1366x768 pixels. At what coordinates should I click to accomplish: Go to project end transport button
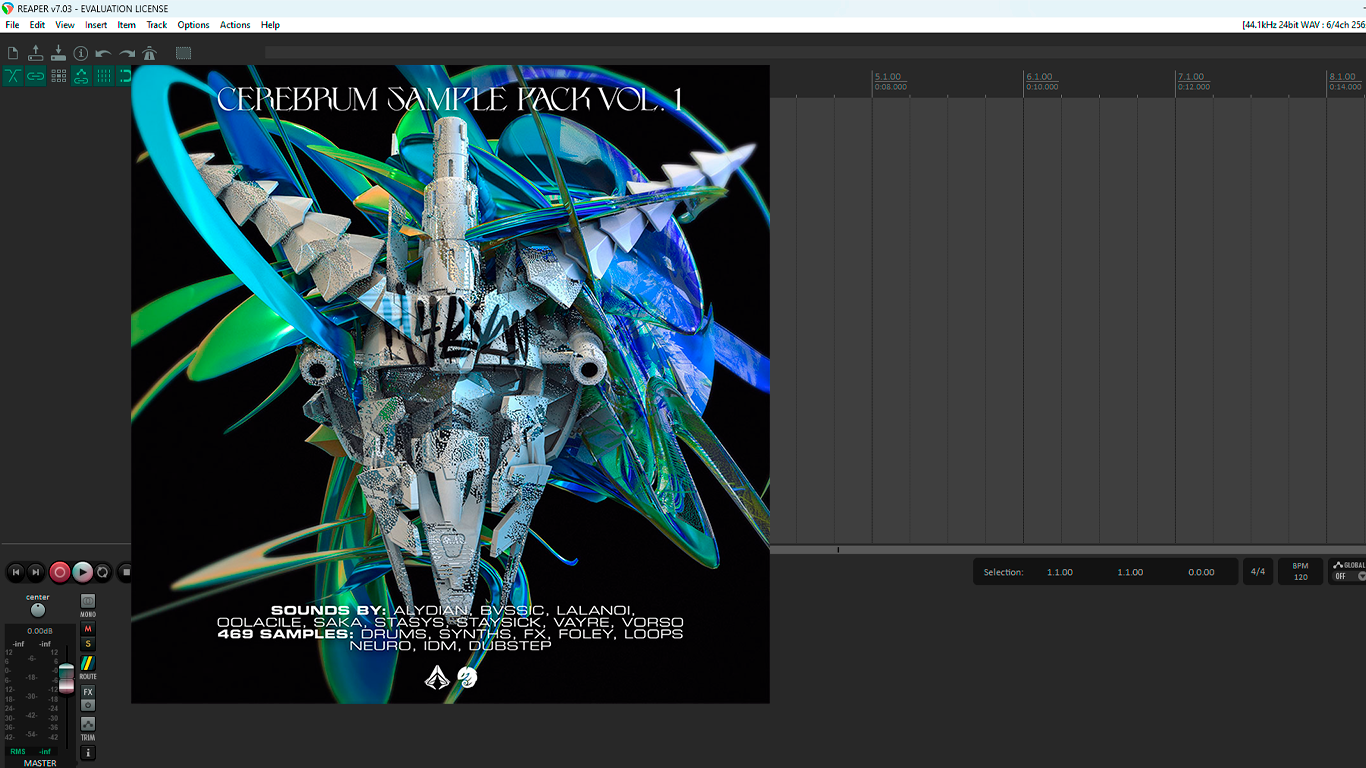pos(36,572)
